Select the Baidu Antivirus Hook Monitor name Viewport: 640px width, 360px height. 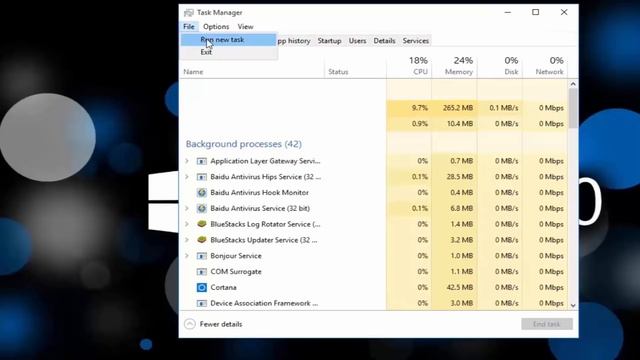click(x=260, y=193)
